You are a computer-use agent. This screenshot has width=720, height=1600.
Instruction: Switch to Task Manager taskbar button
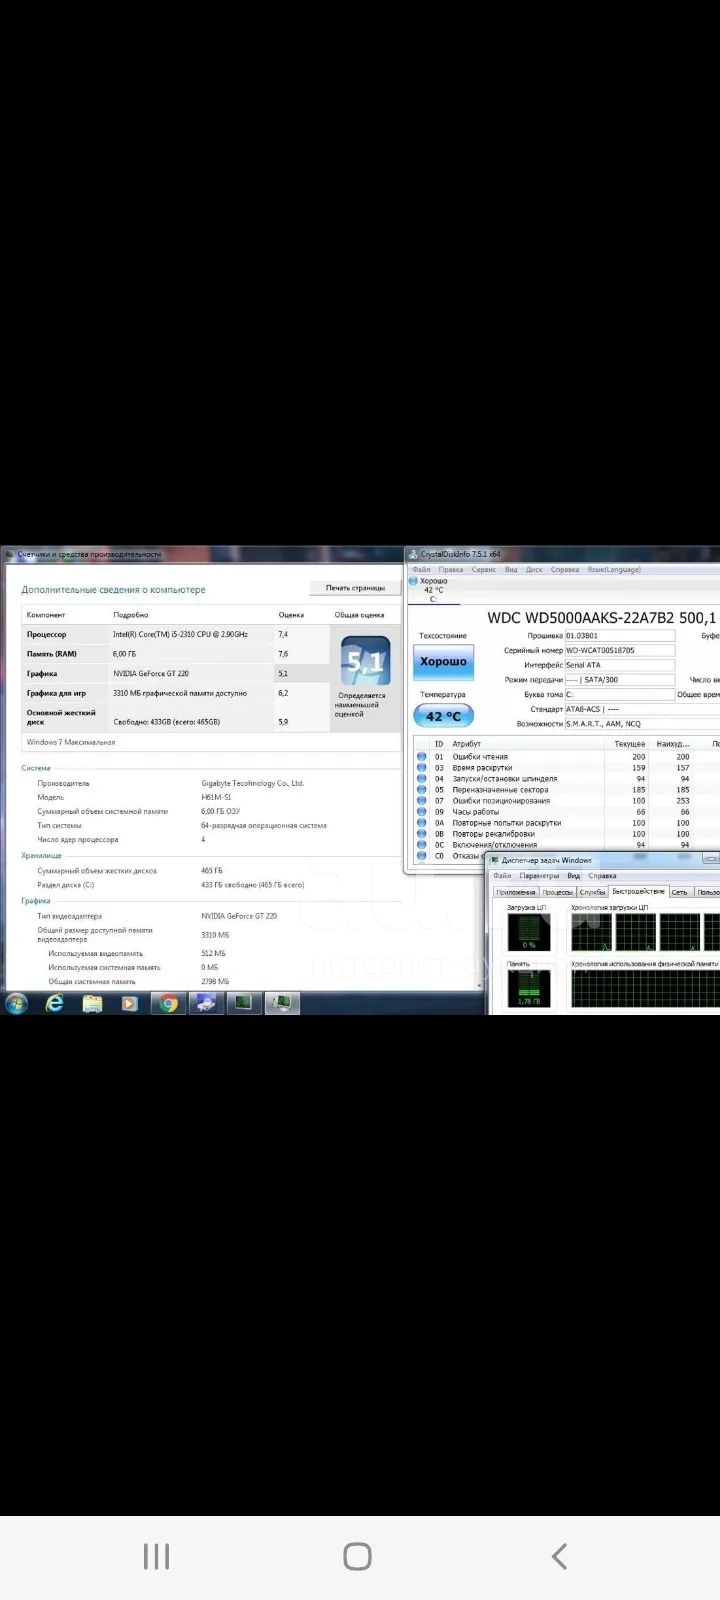pos(244,1003)
